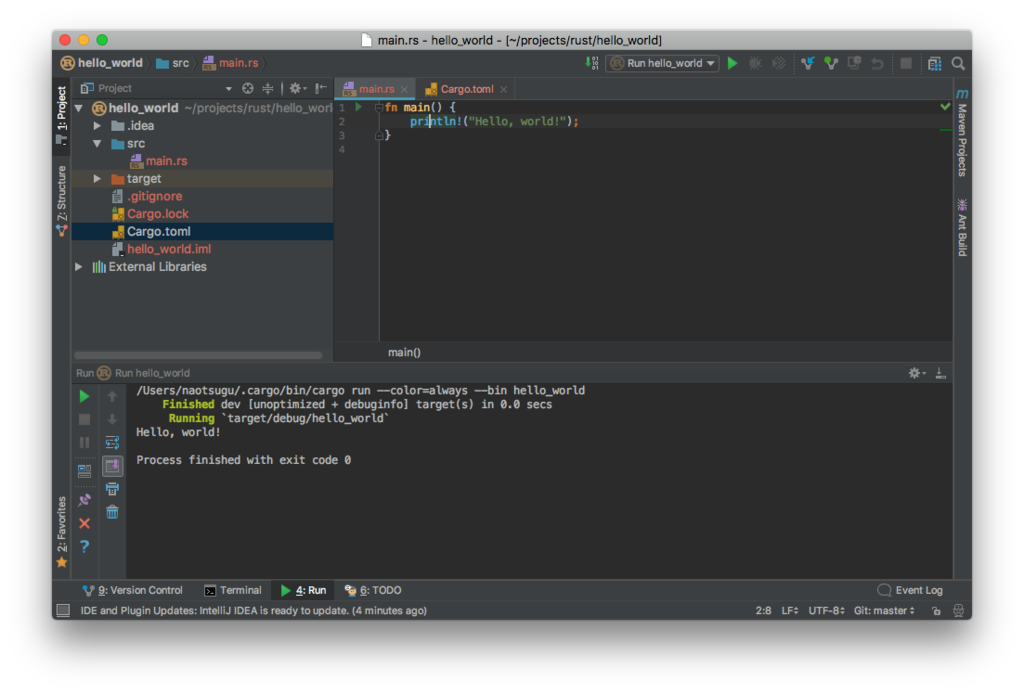Toggle Scroll to End in Run console
This screenshot has height=694, width=1024.
[112, 466]
